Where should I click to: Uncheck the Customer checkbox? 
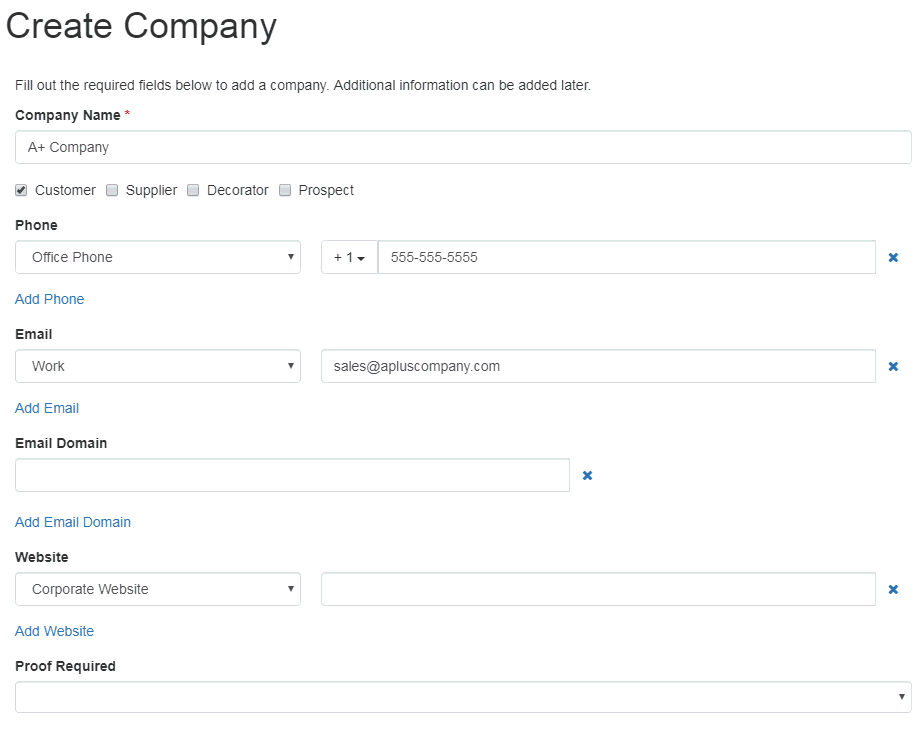pyautogui.click(x=21, y=190)
